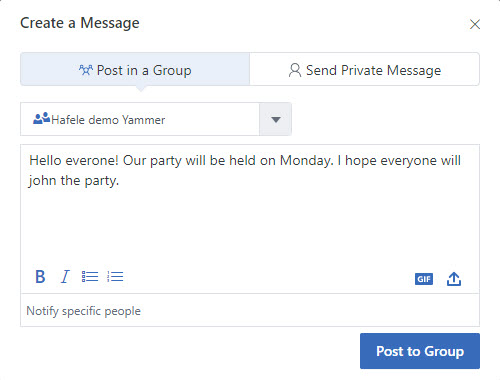The image size is (500, 380).
Task: Insert a numbered list in the message
Action: click(x=115, y=277)
